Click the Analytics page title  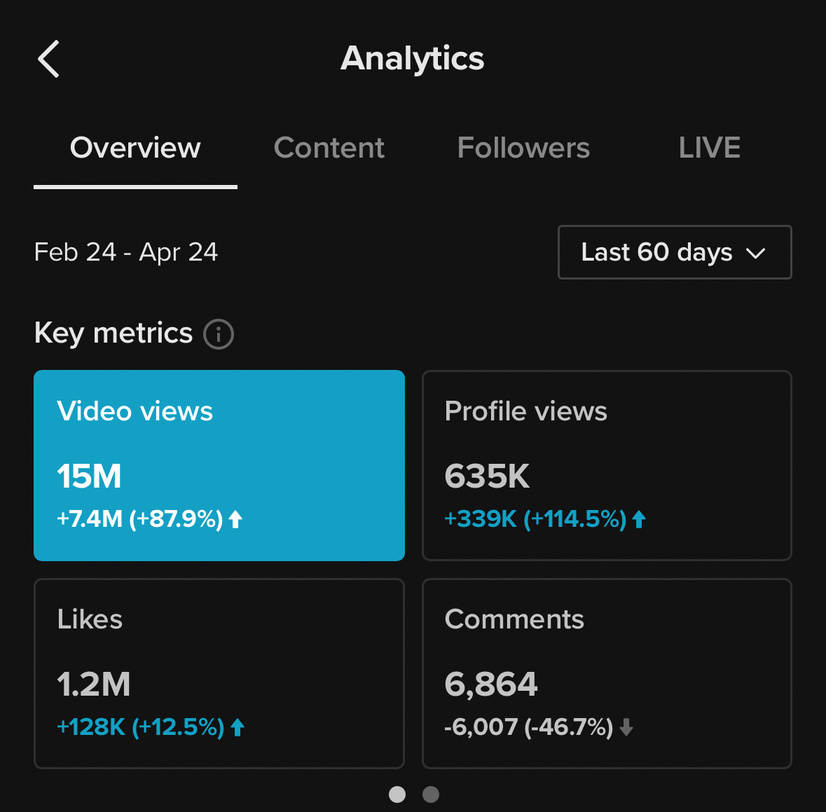pos(412,59)
